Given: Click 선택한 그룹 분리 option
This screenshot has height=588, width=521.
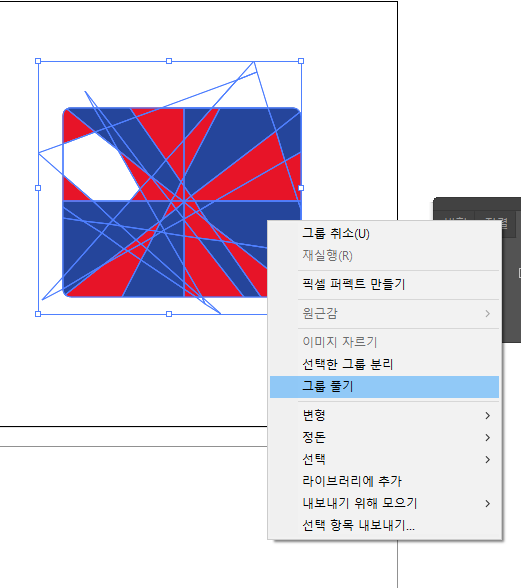Looking at the screenshot, I should pyautogui.click(x=384, y=364).
